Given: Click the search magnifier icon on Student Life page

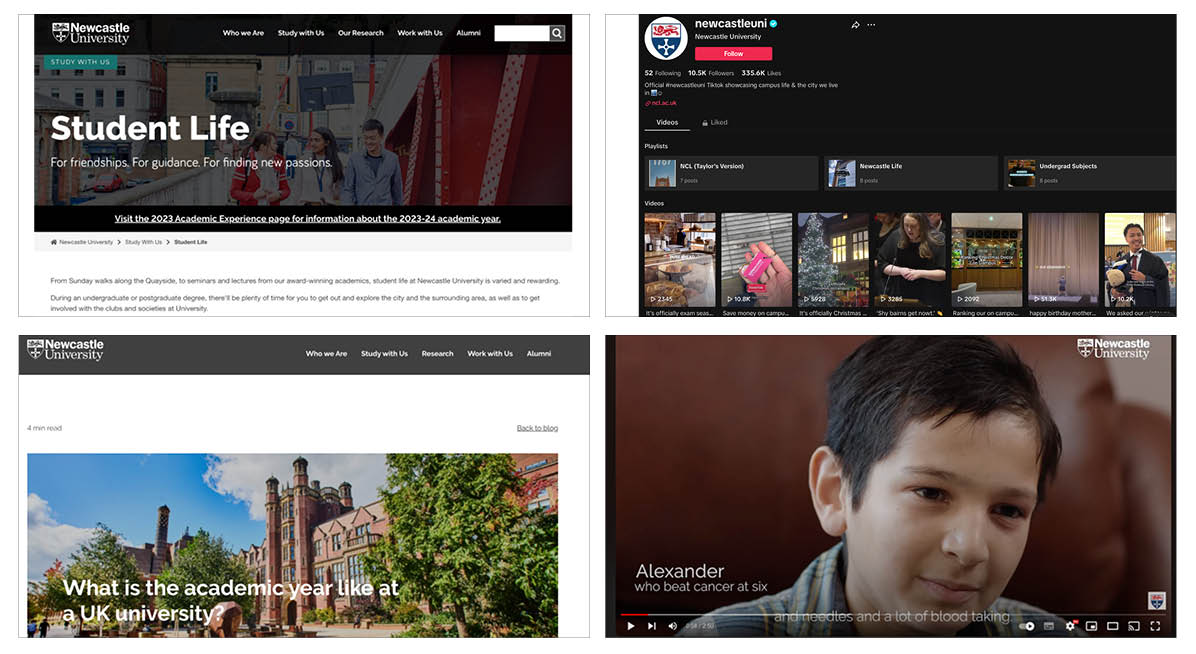Looking at the screenshot, I should 558,34.
